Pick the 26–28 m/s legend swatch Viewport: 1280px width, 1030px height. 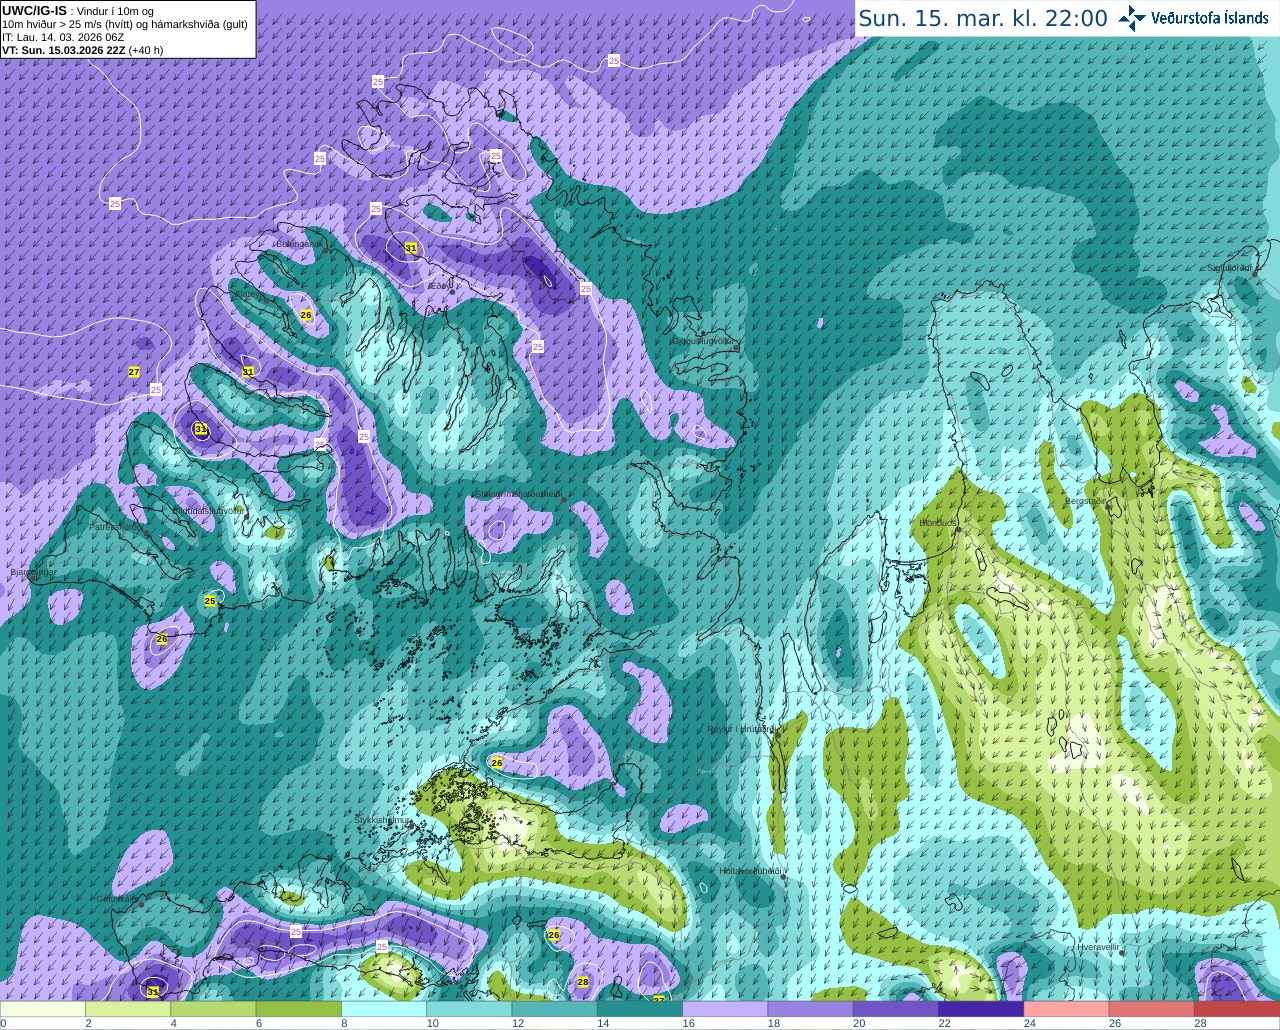click(x=1152, y=1009)
